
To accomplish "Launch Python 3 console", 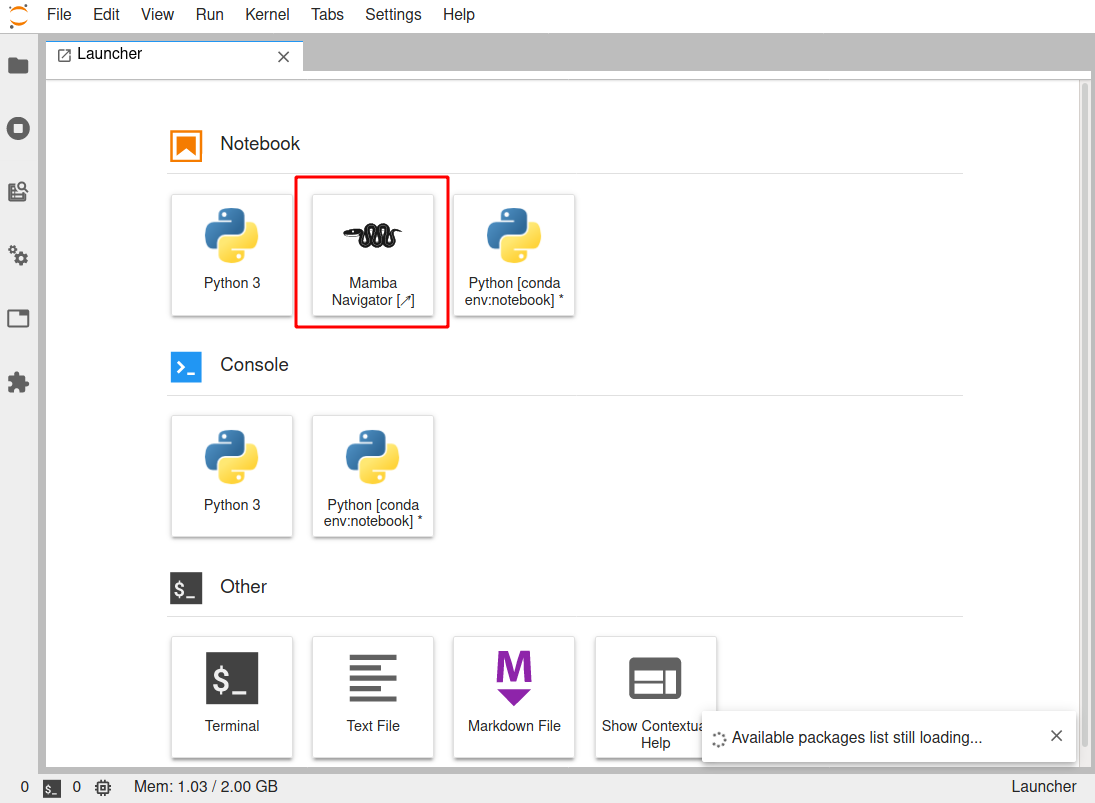I will (232, 476).
